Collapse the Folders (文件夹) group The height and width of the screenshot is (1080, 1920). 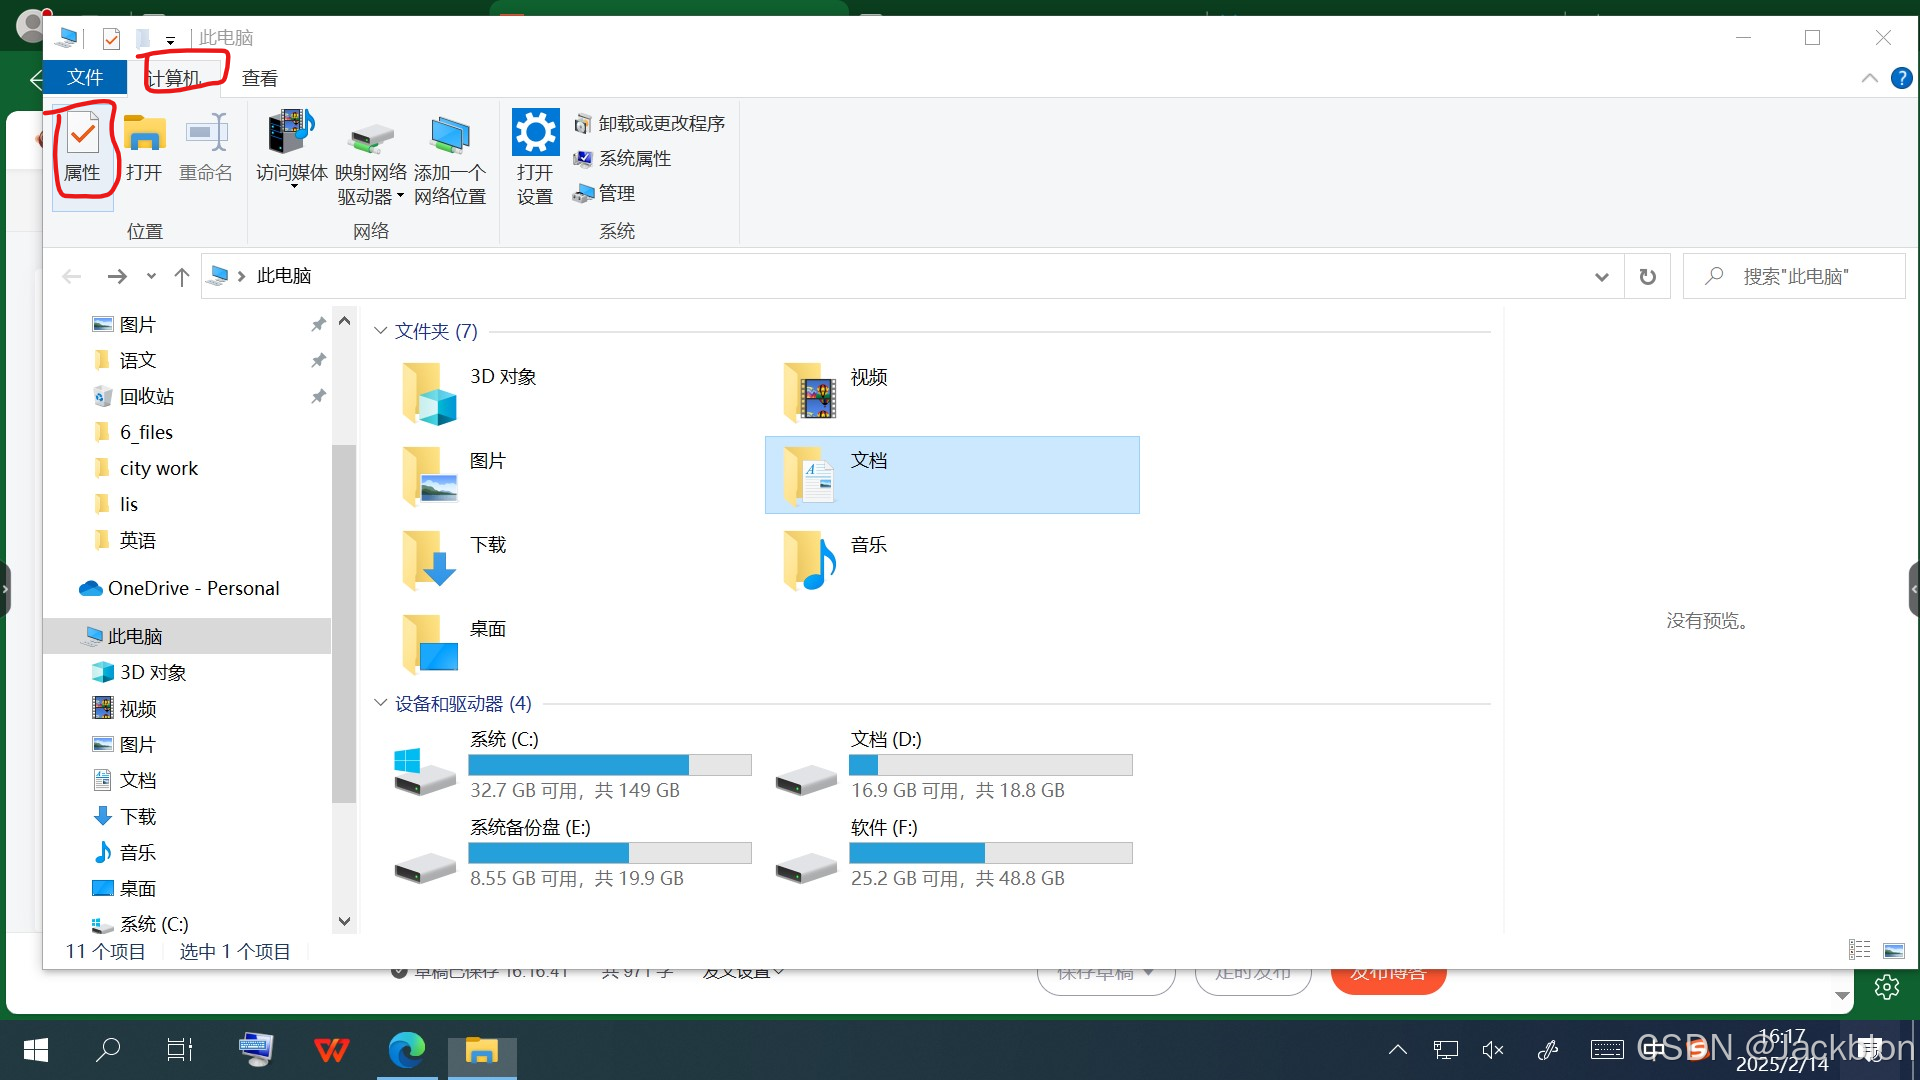tap(380, 331)
